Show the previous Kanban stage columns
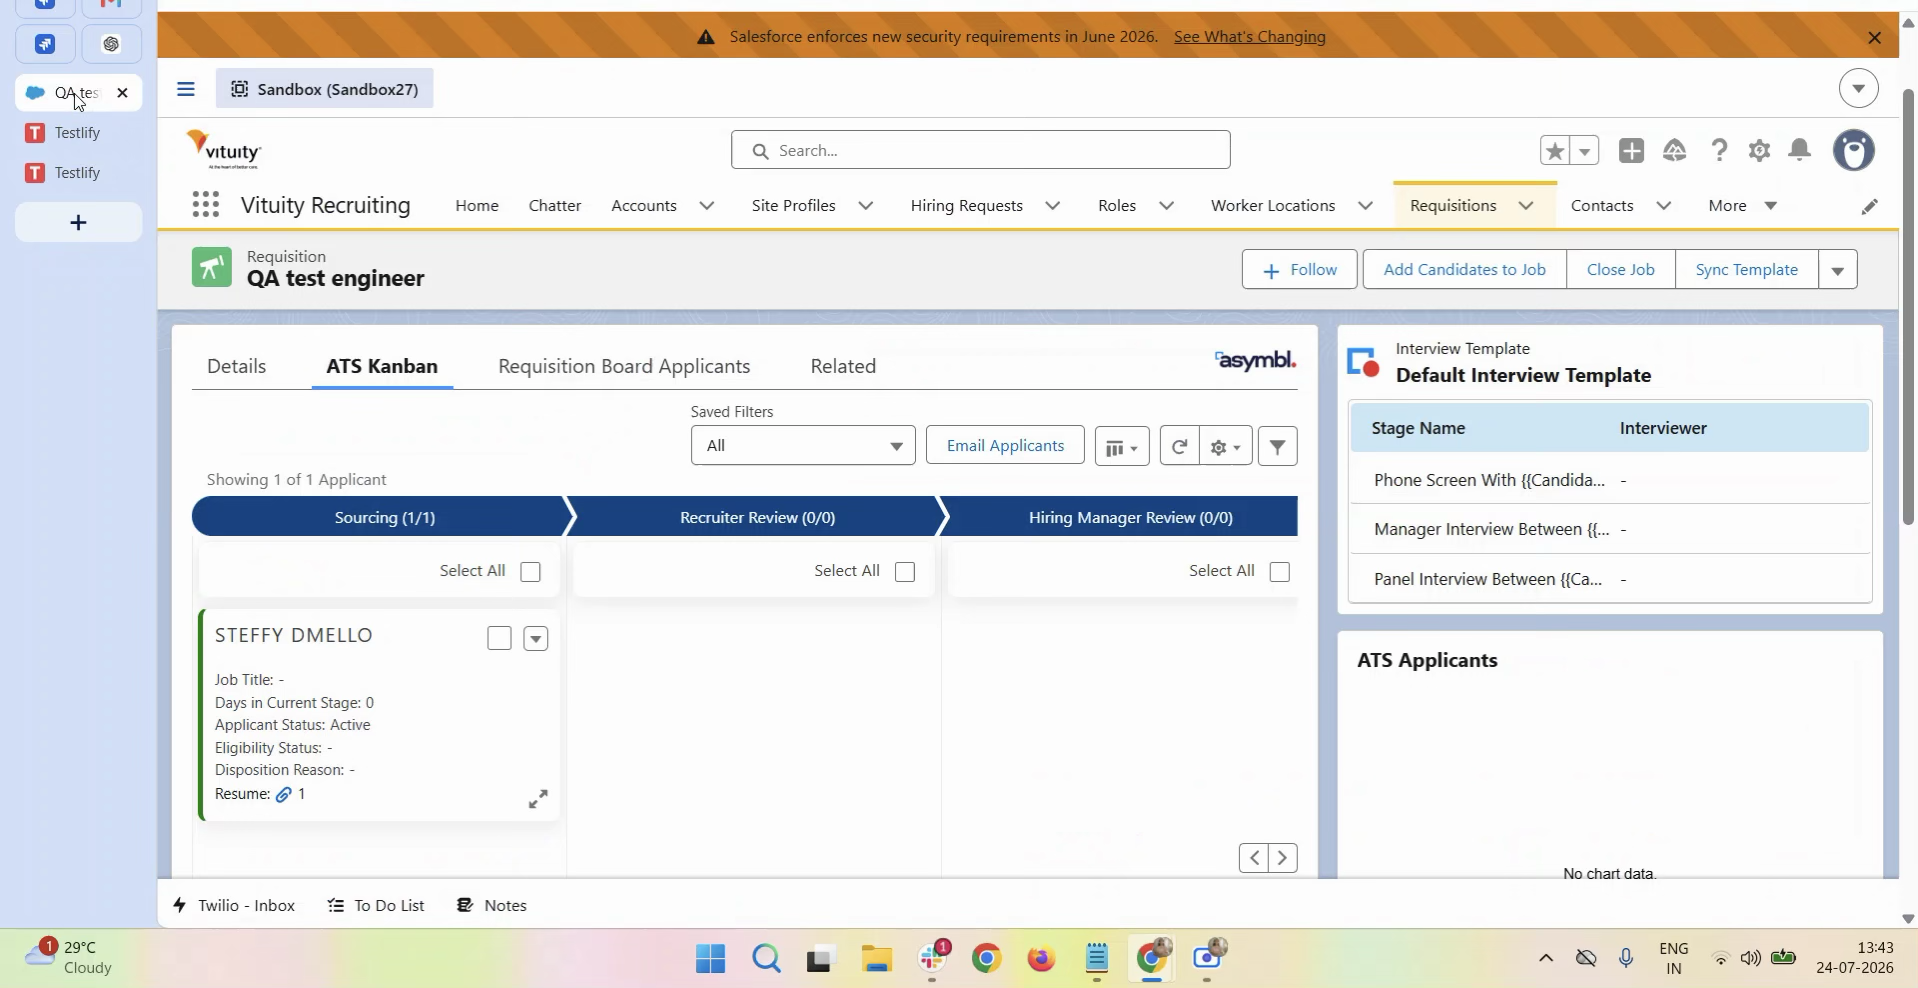Screen dimensions: 1918x988 (x=1254, y=858)
